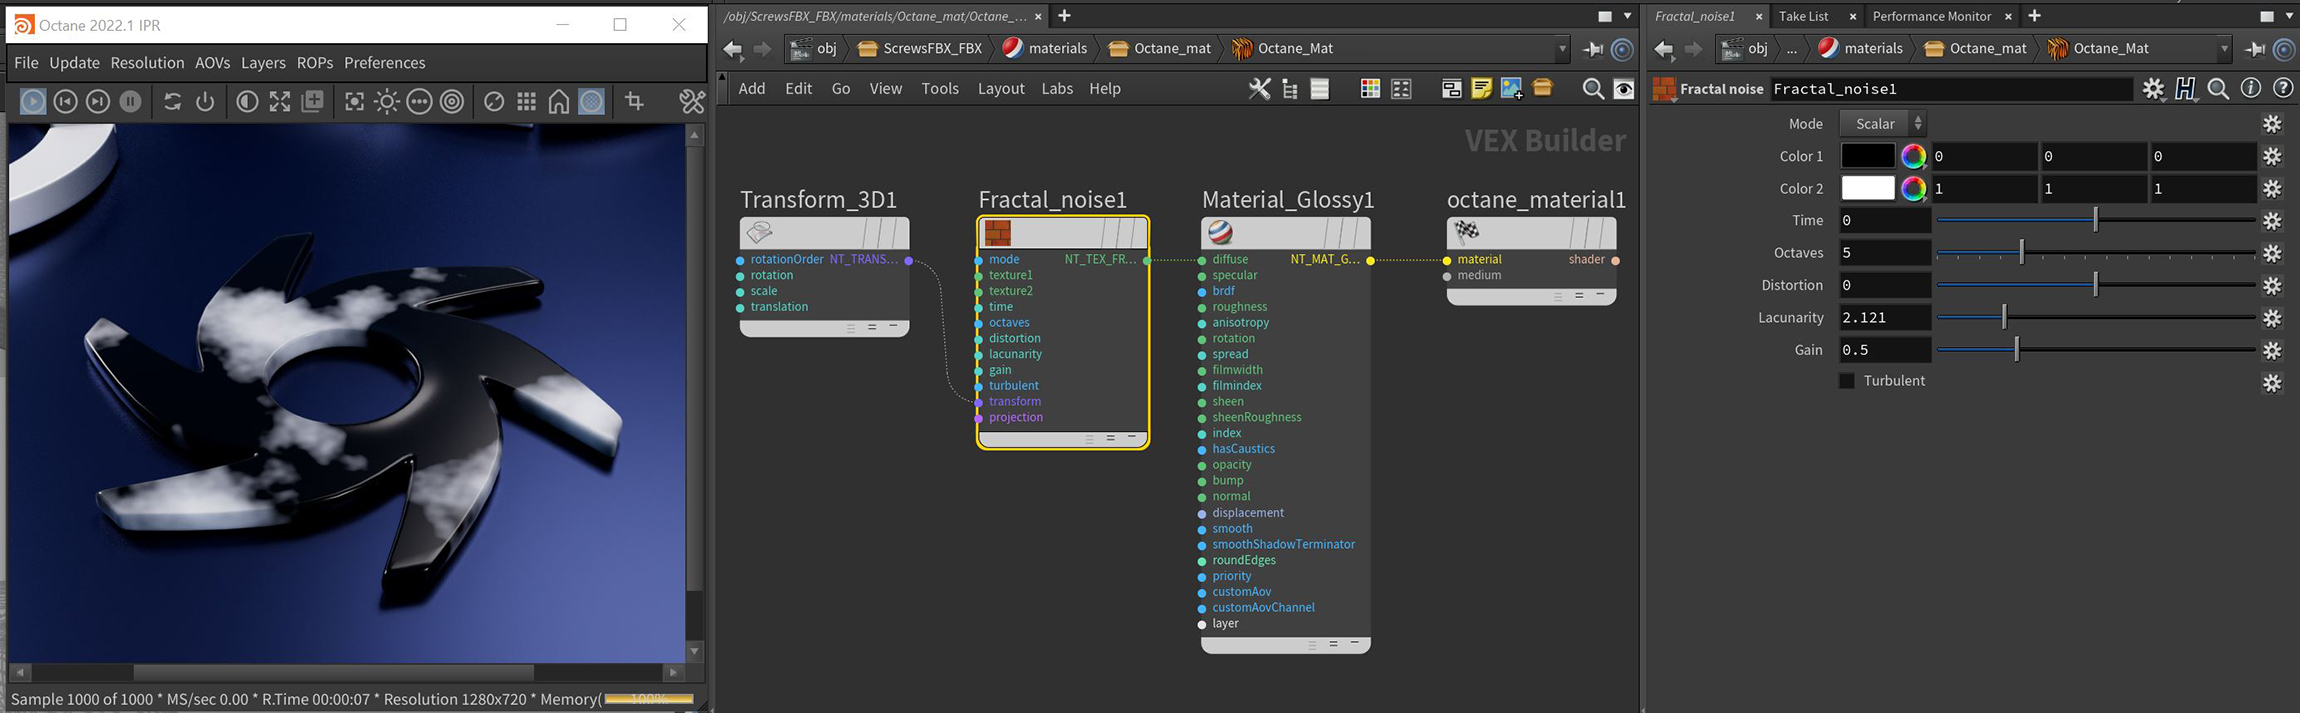Image resolution: width=2300 pixels, height=713 pixels.
Task: Expand the network path dropdown arrow
Action: [x=1561, y=49]
